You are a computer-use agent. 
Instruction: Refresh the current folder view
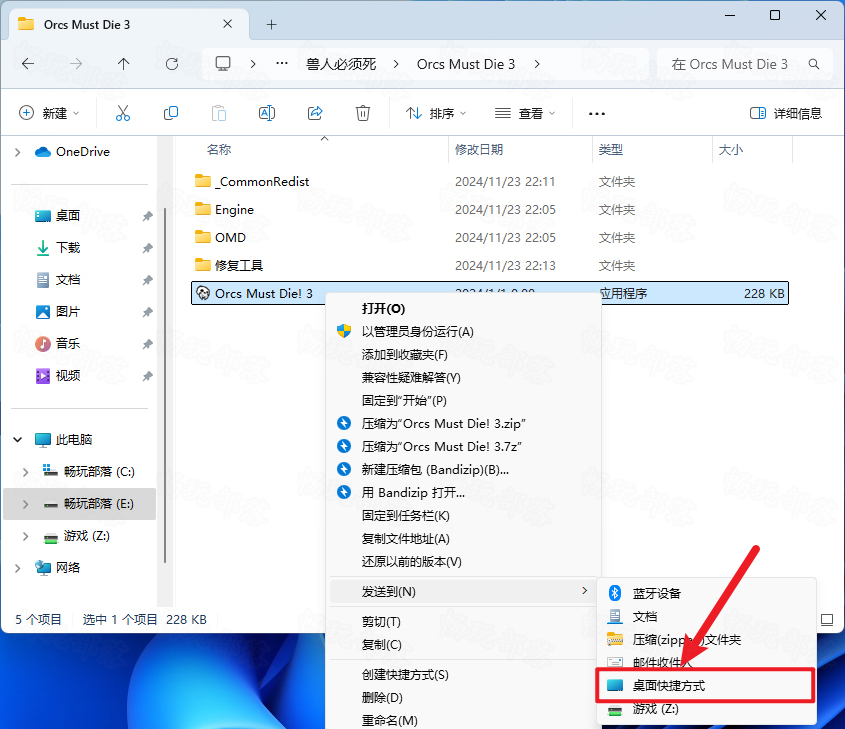[x=172, y=64]
